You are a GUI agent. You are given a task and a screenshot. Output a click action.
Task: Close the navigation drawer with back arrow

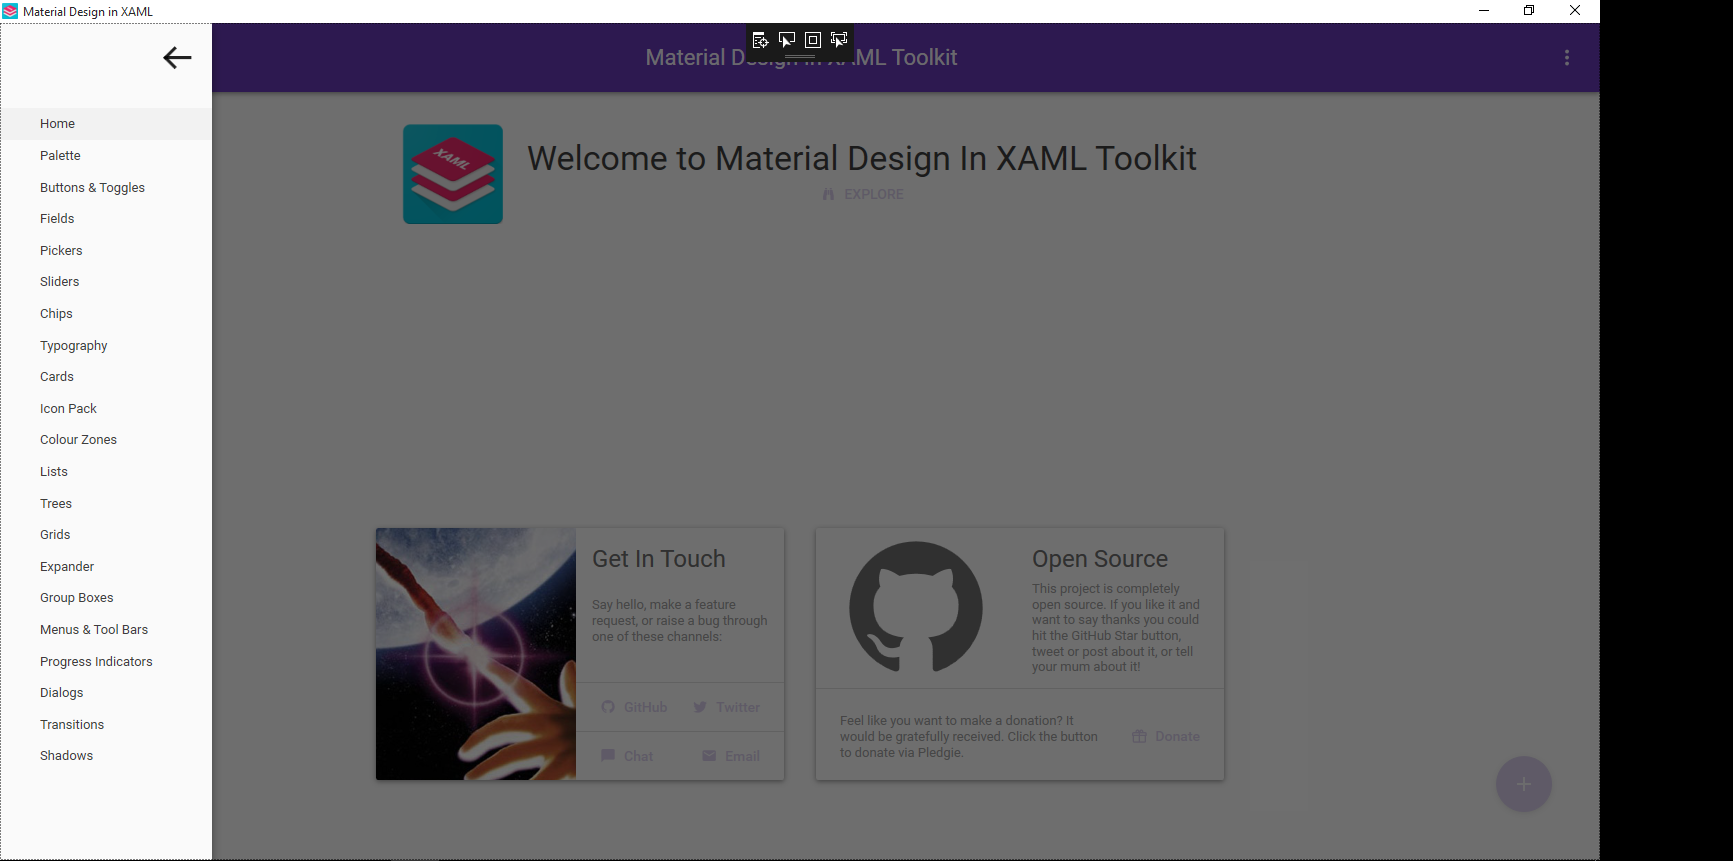(177, 58)
